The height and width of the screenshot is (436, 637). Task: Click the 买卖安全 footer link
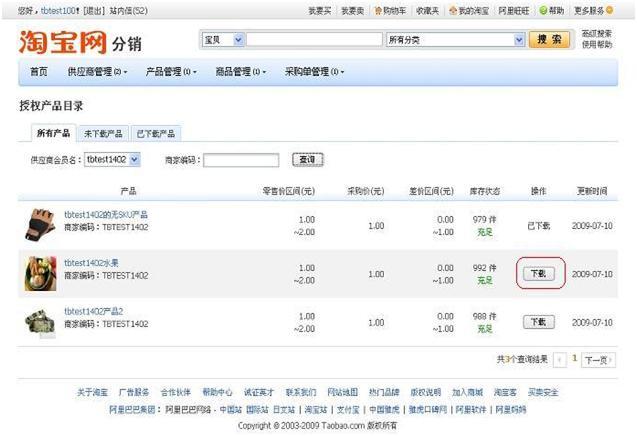[x=543, y=392]
